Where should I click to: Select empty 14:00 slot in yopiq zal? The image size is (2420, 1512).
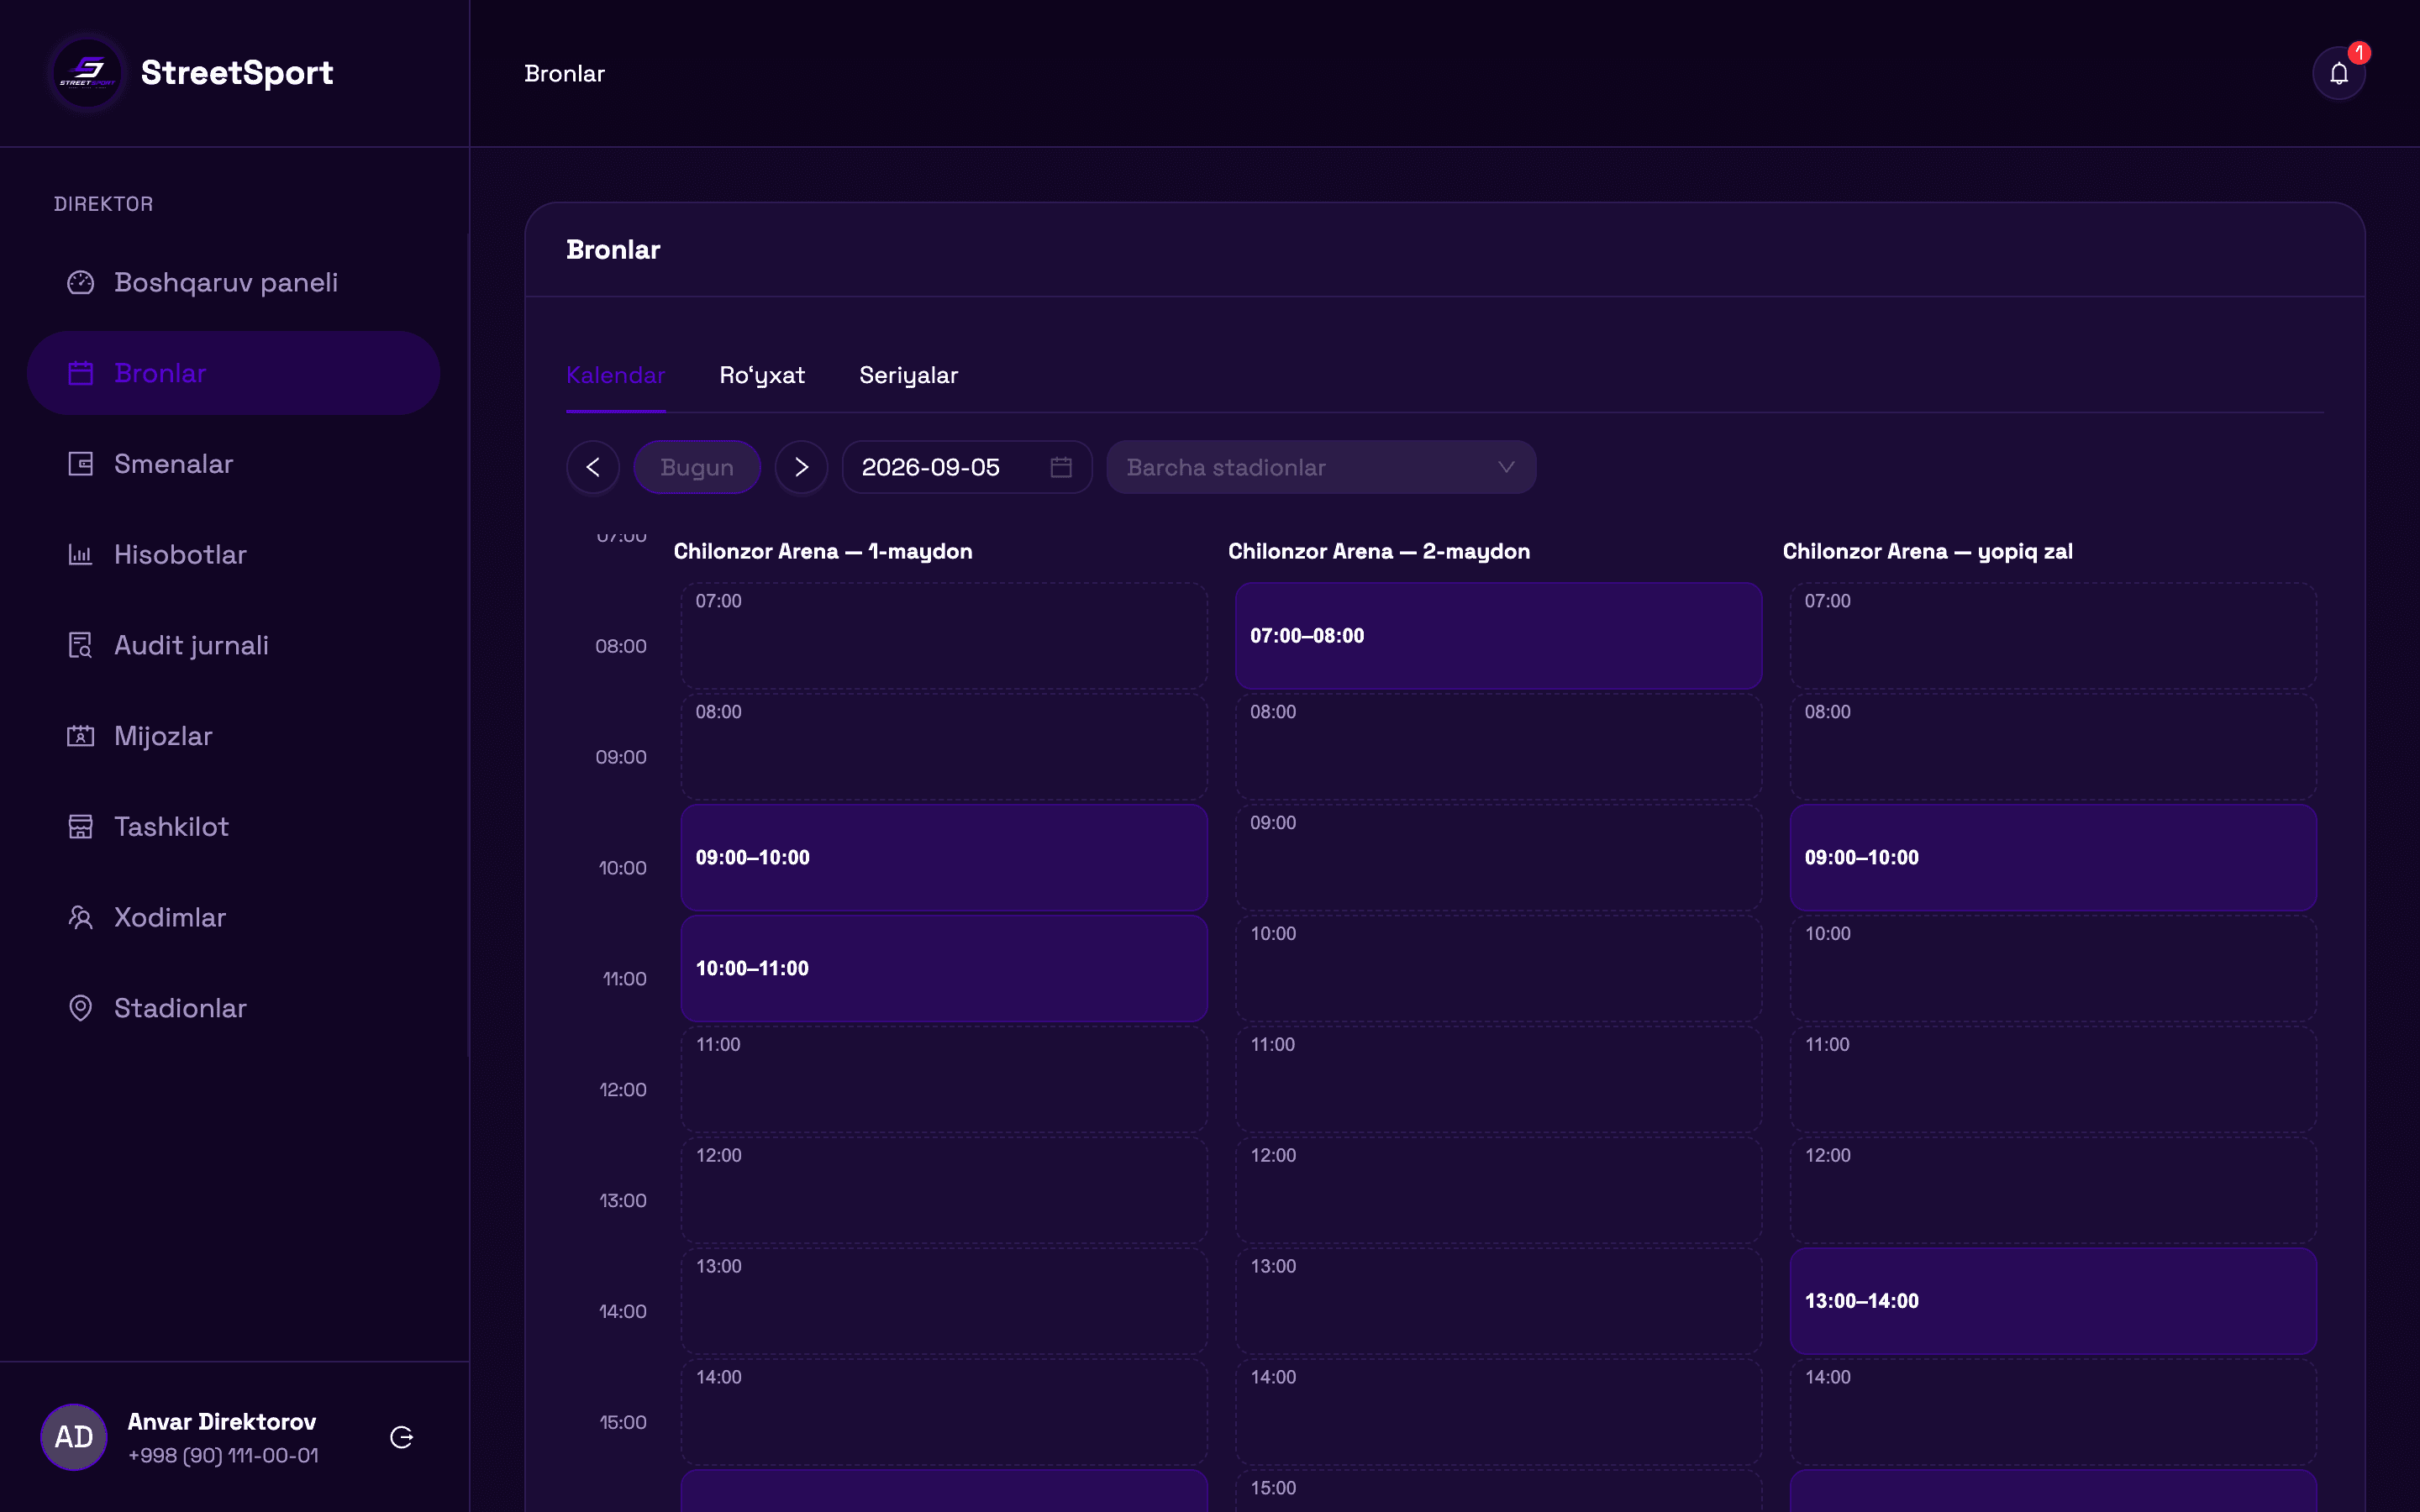click(x=2053, y=1412)
